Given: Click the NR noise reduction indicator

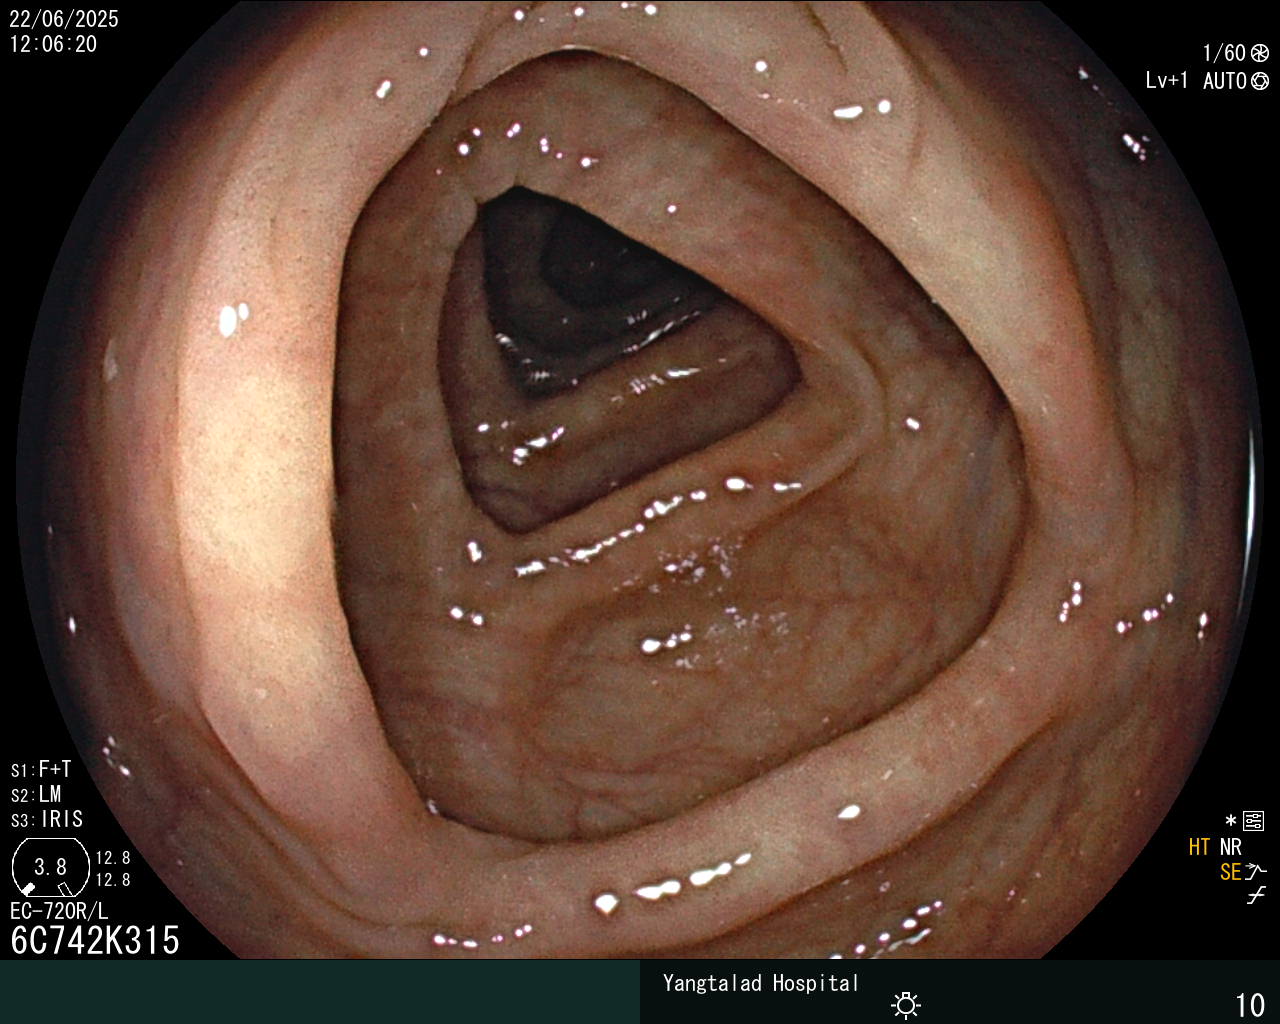Looking at the screenshot, I should 1230,847.
